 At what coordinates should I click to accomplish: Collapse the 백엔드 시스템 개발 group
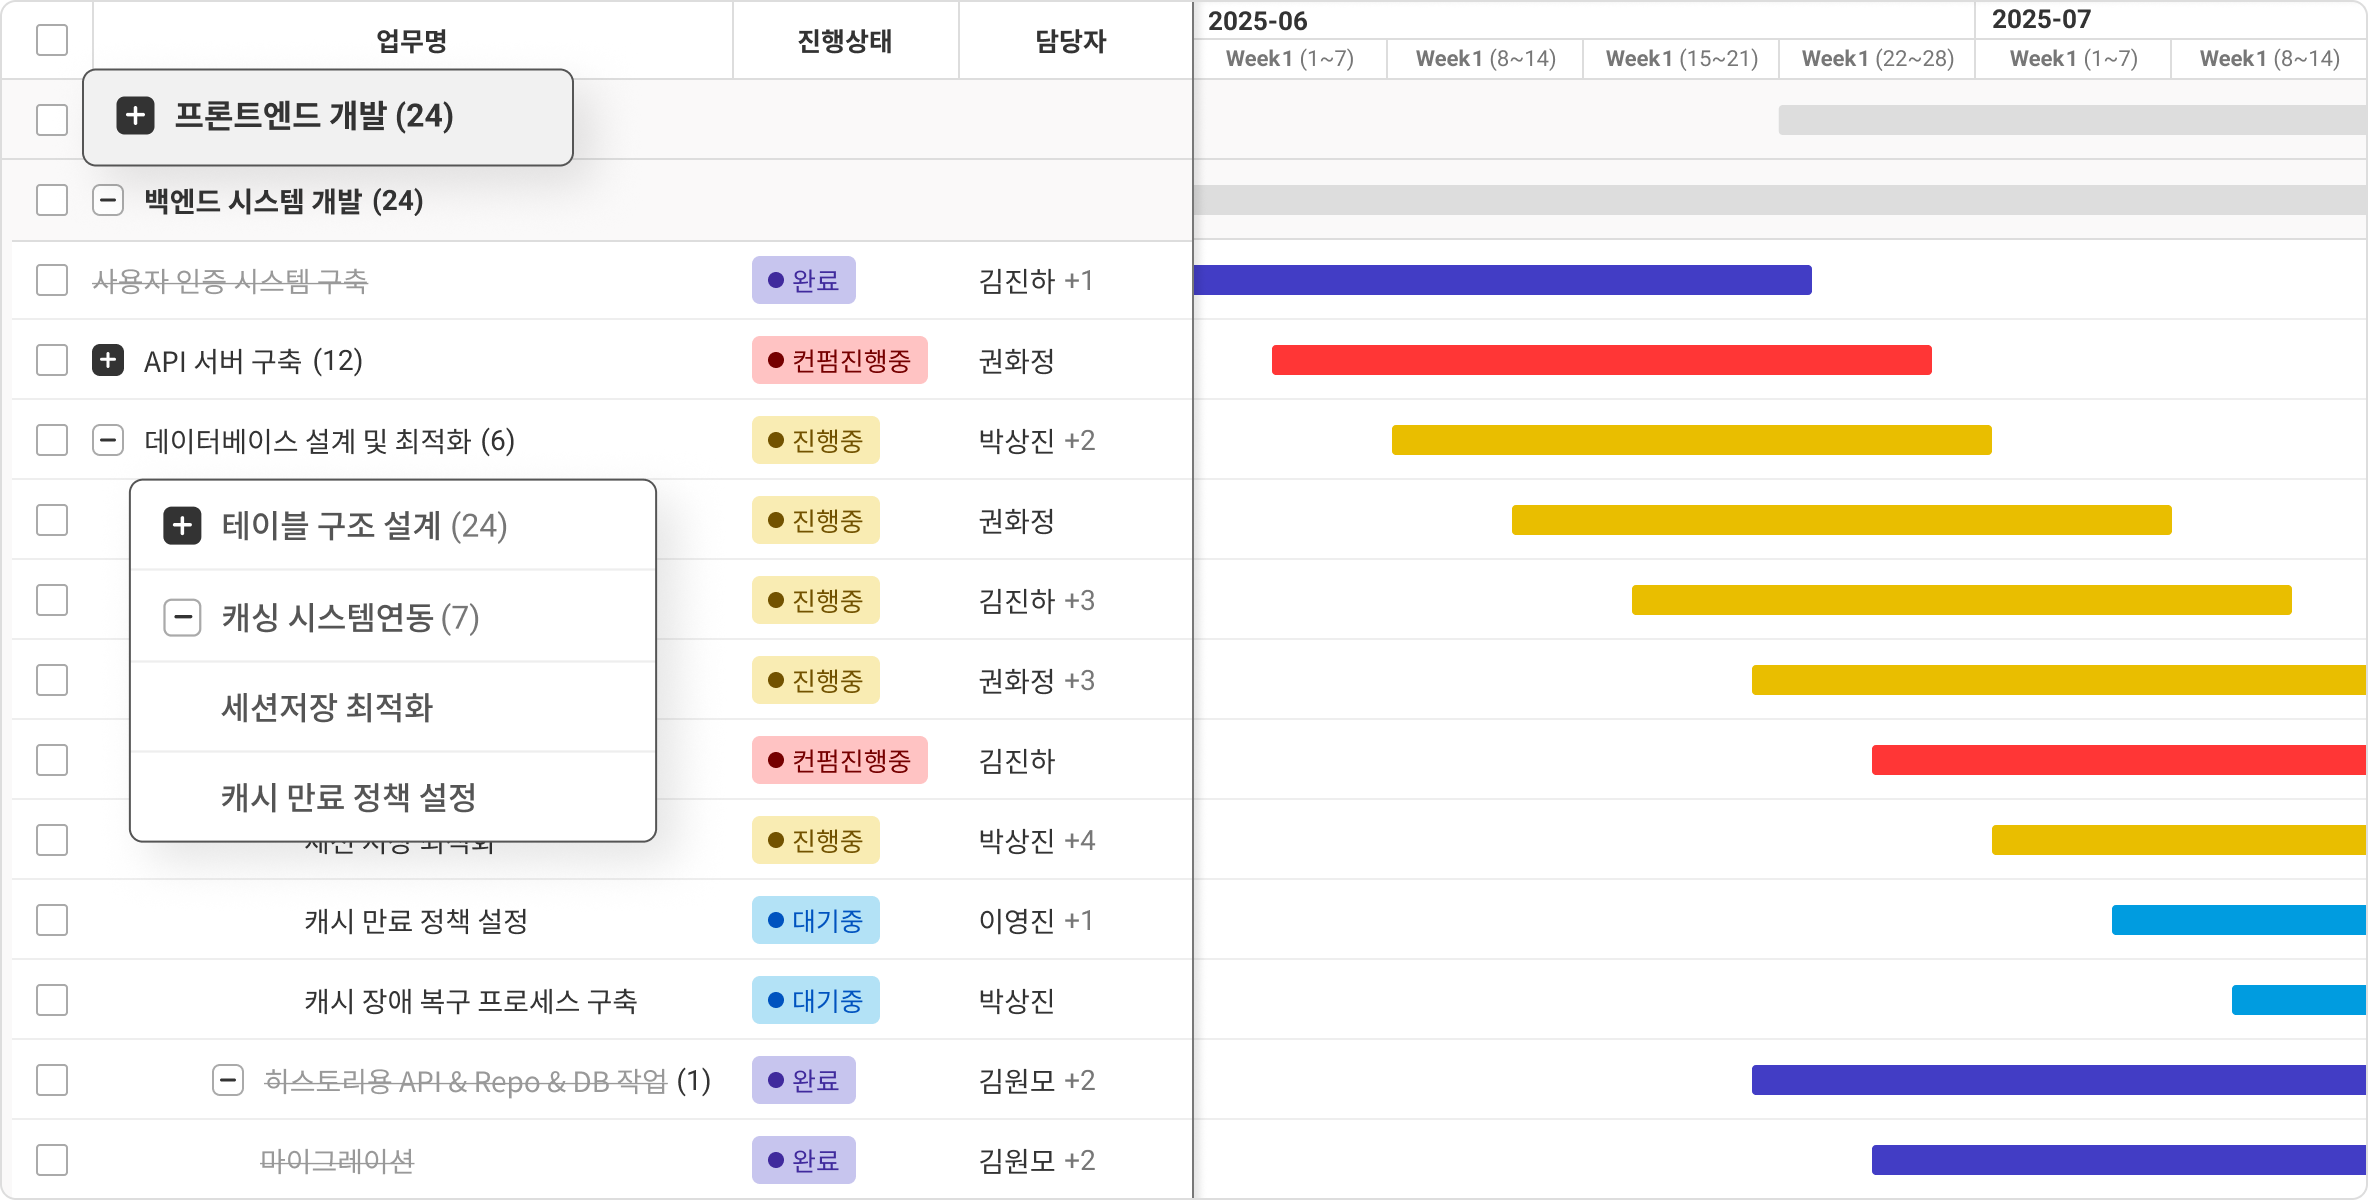[x=108, y=200]
